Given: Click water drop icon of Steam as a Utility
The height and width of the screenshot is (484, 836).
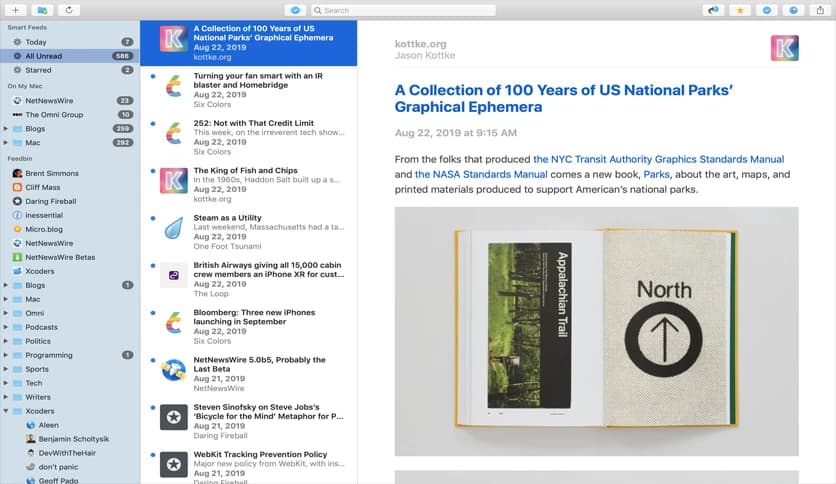Looking at the screenshot, I should tap(174, 228).
